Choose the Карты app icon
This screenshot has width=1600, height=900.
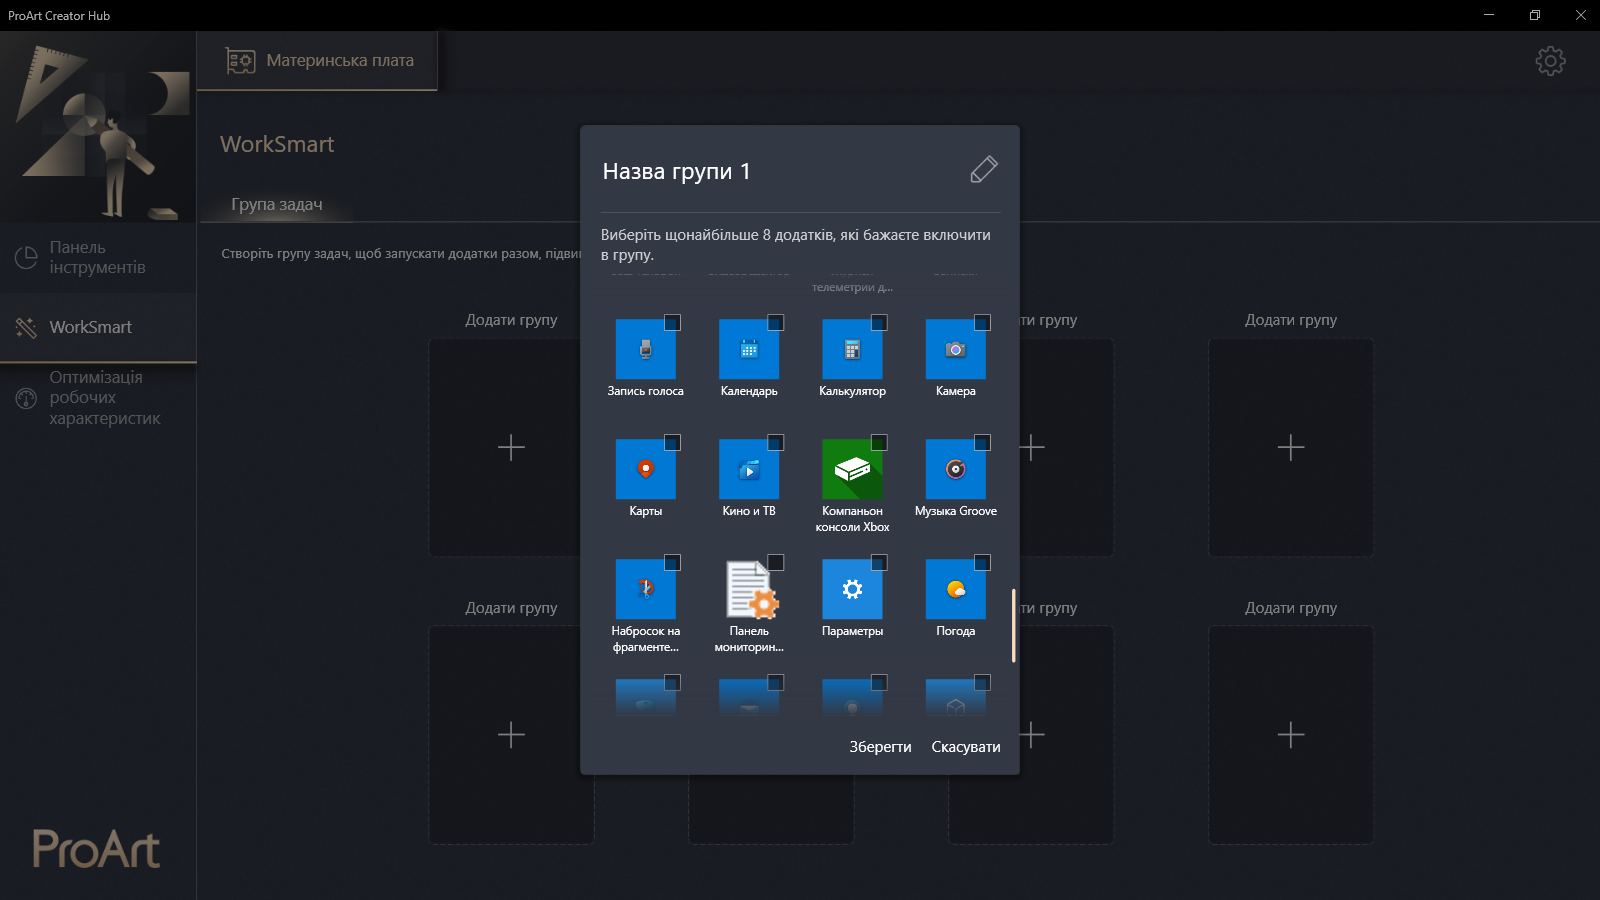tap(645, 469)
